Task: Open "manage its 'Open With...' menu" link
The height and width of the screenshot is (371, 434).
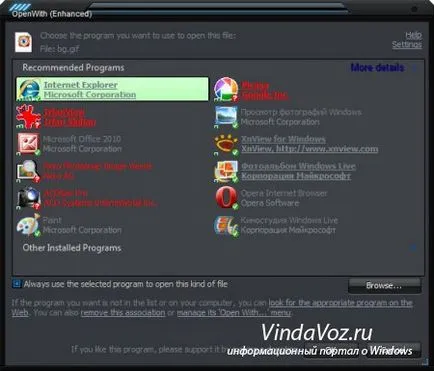Action: coord(234,313)
